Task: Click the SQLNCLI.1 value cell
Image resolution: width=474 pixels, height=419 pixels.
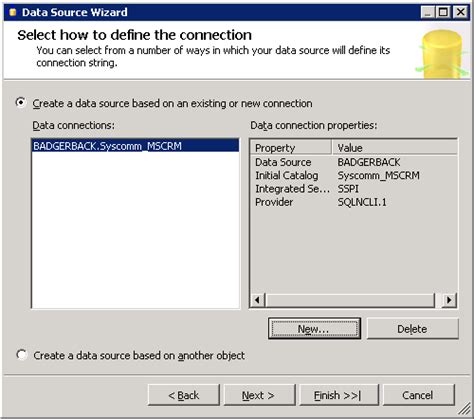Action: [x=362, y=202]
